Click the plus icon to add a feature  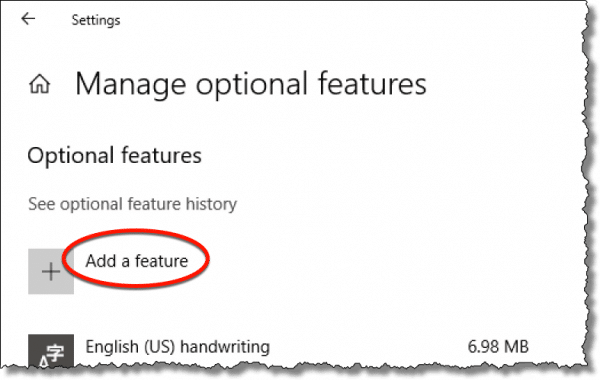[51, 272]
